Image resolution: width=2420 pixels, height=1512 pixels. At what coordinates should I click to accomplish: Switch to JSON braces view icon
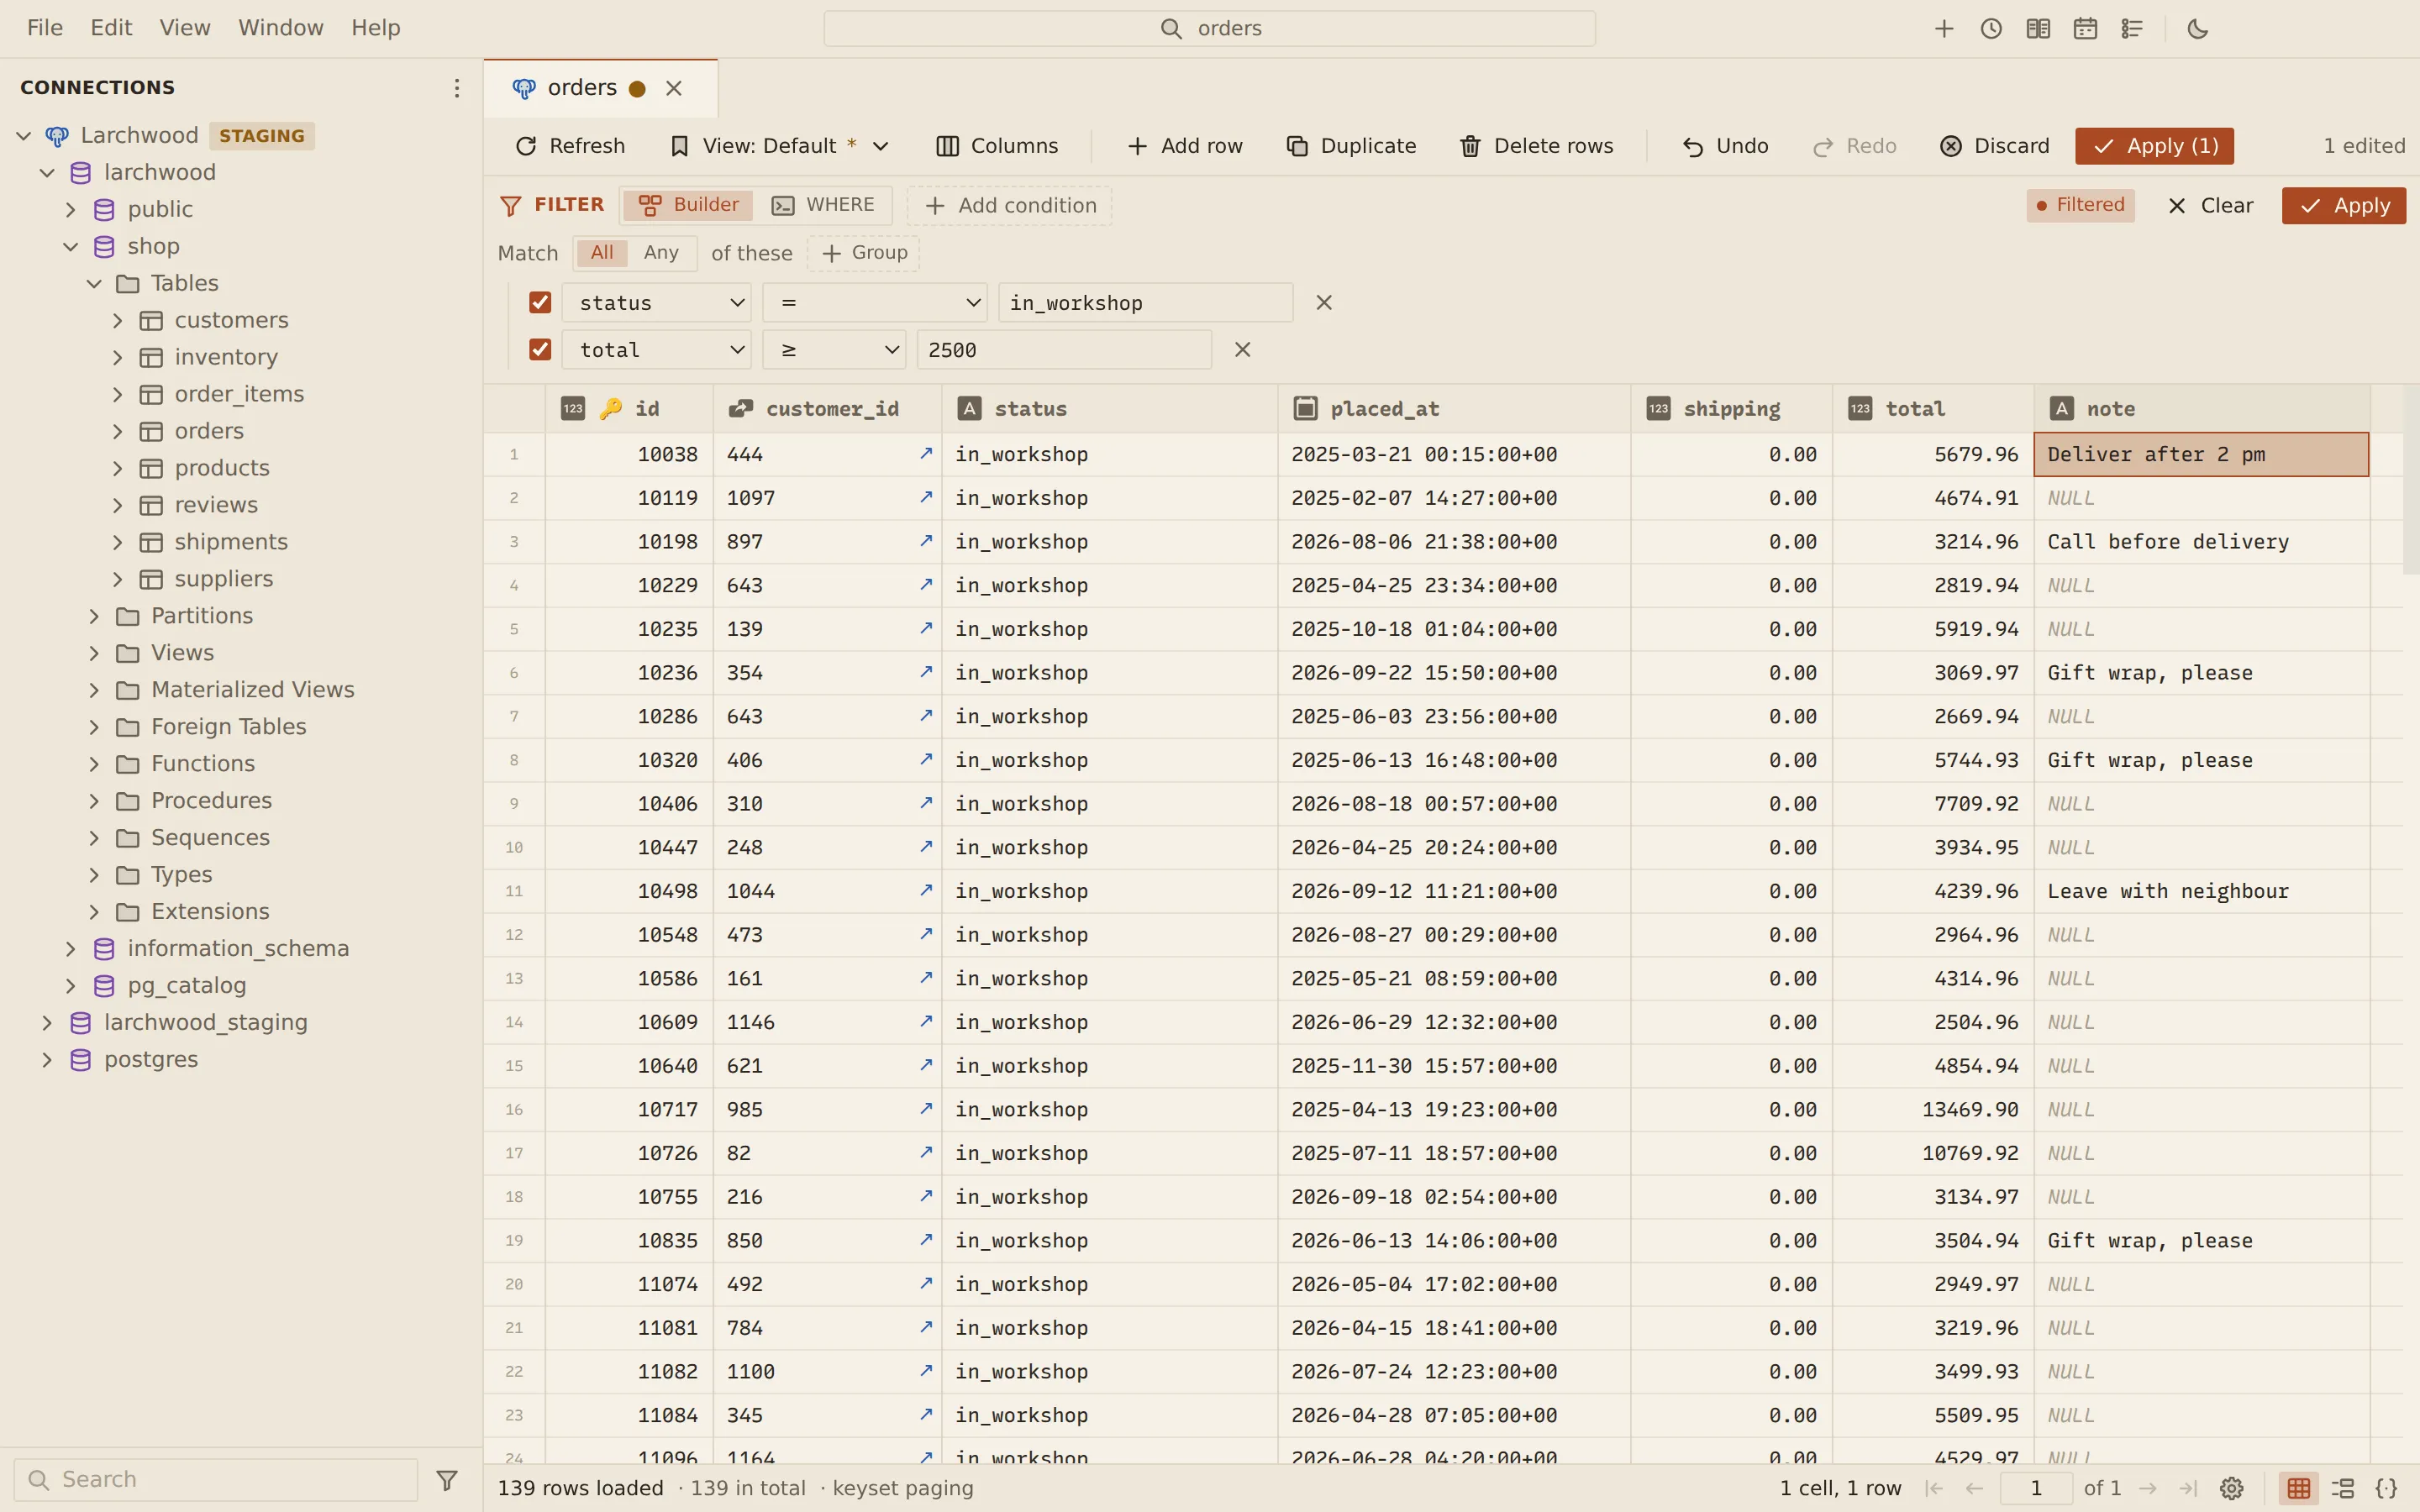coord(2387,1488)
